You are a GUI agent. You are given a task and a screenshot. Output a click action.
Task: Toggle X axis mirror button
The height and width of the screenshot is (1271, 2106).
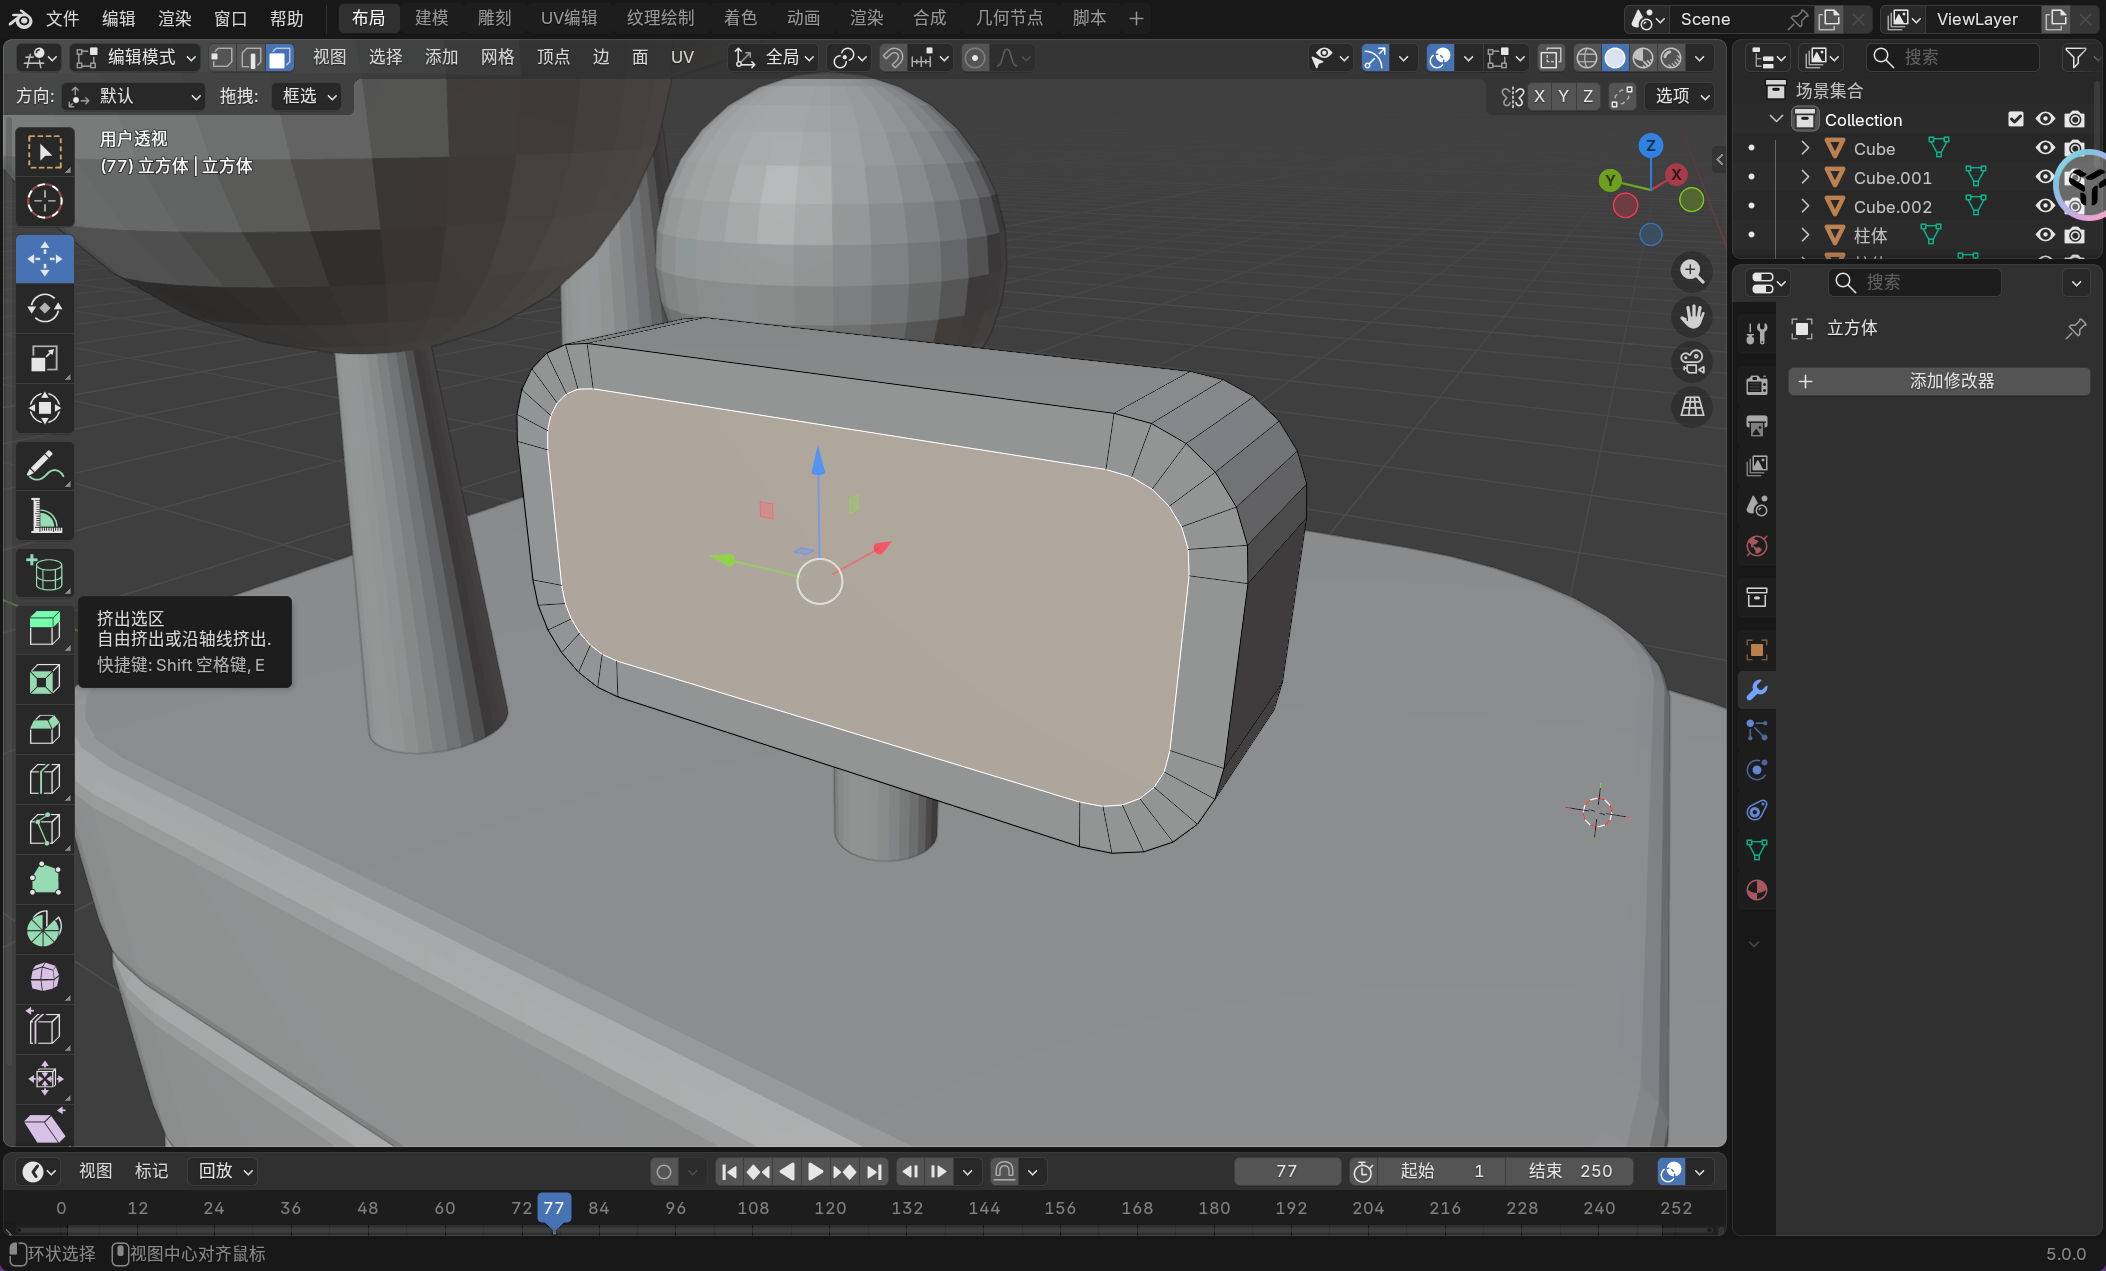click(x=1539, y=96)
